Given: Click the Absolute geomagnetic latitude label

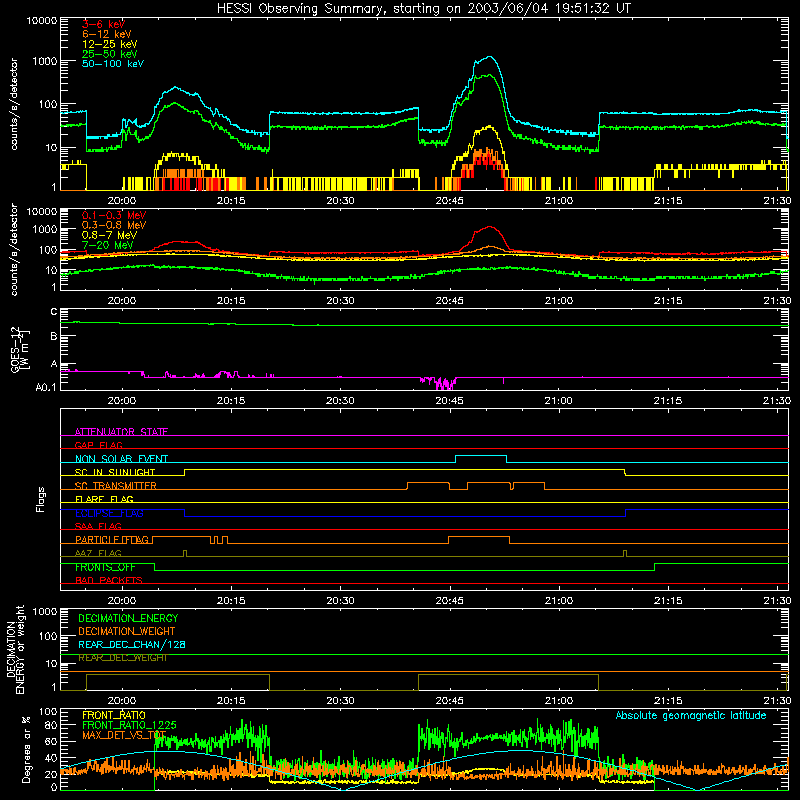Looking at the screenshot, I should click(691, 715).
